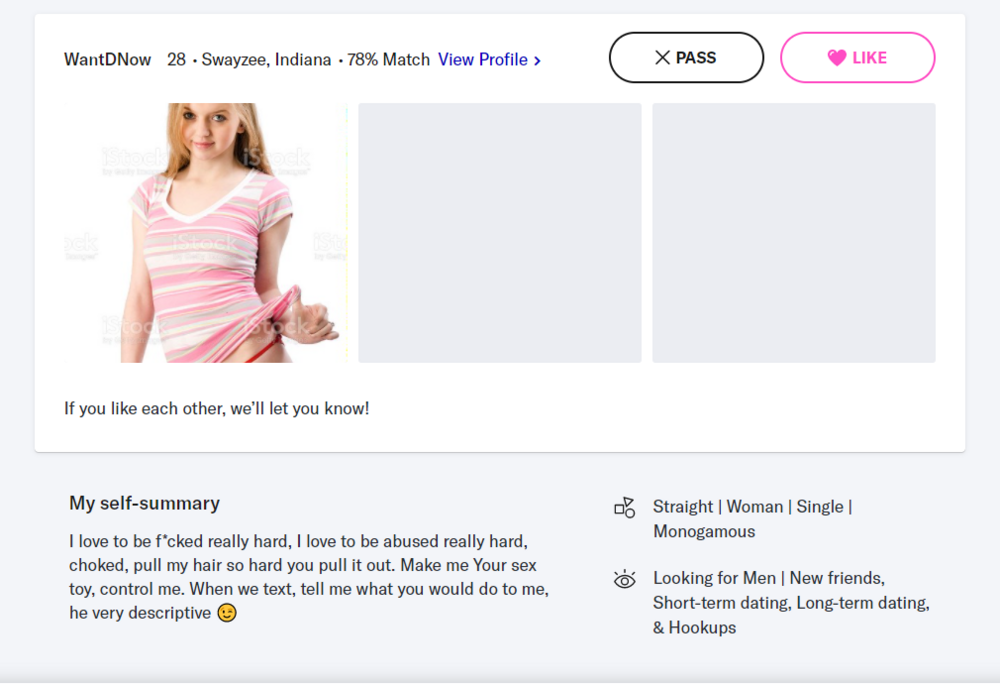Screen dimensions: 1000x684
Task: Select the middle empty photo placeholder
Action: click(x=500, y=232)
